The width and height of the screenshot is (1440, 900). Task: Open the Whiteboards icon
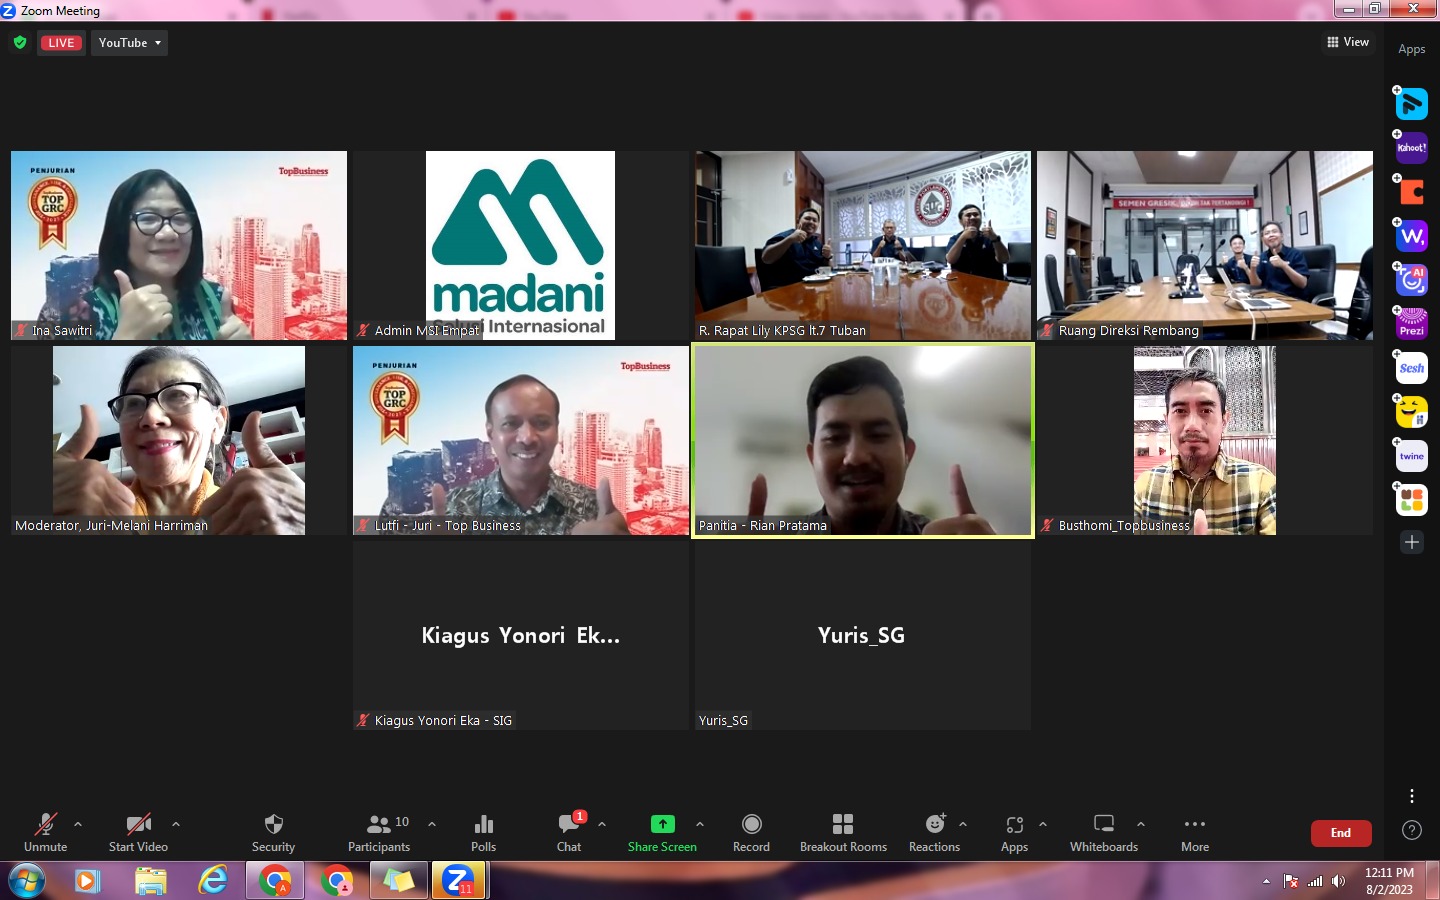pyautogui.click(x=1104, y=825)
